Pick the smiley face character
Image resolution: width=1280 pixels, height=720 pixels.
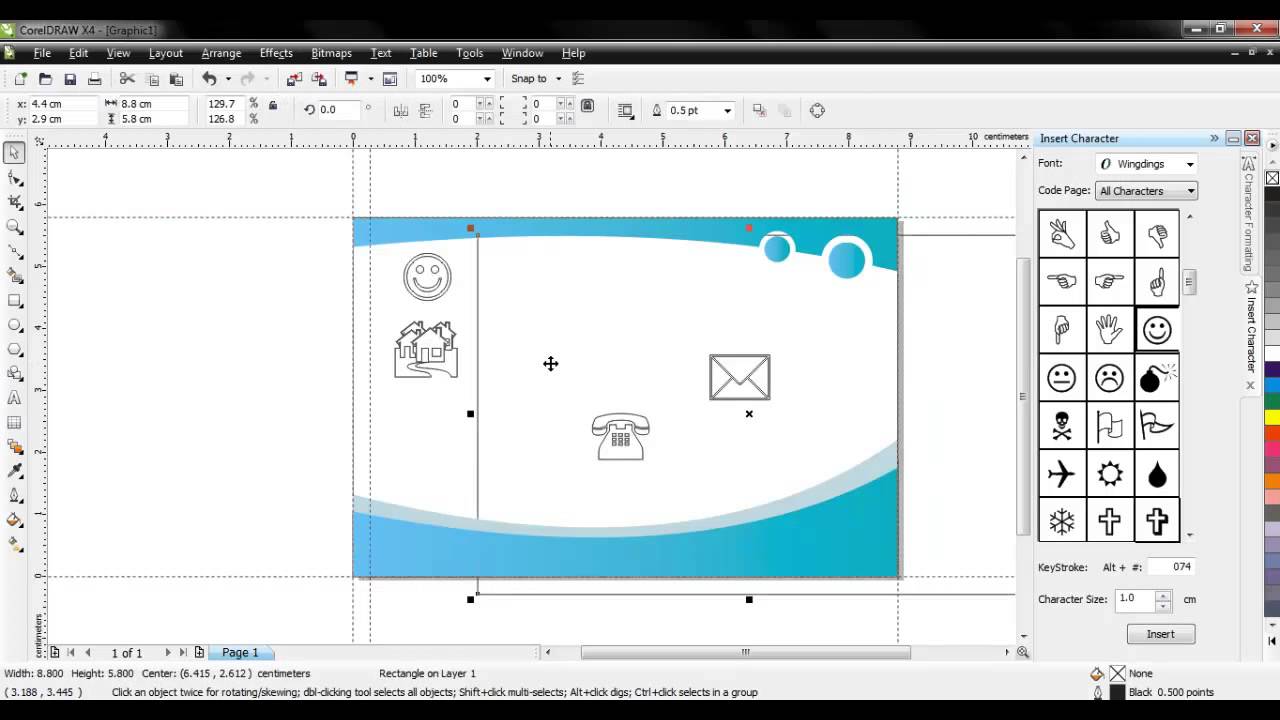(x=1157, y=330)
